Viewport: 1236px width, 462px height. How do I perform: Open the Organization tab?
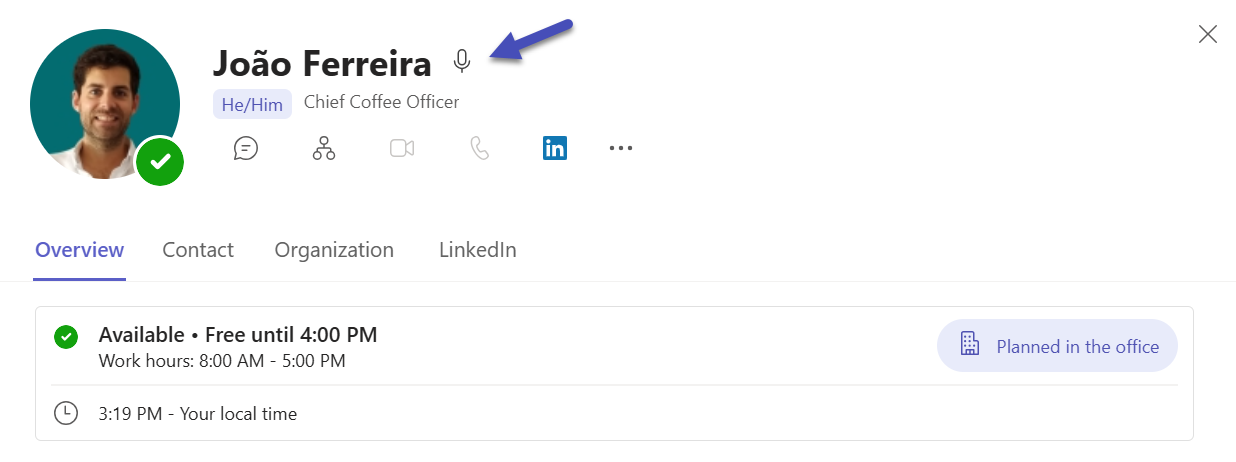coord(334,250)
